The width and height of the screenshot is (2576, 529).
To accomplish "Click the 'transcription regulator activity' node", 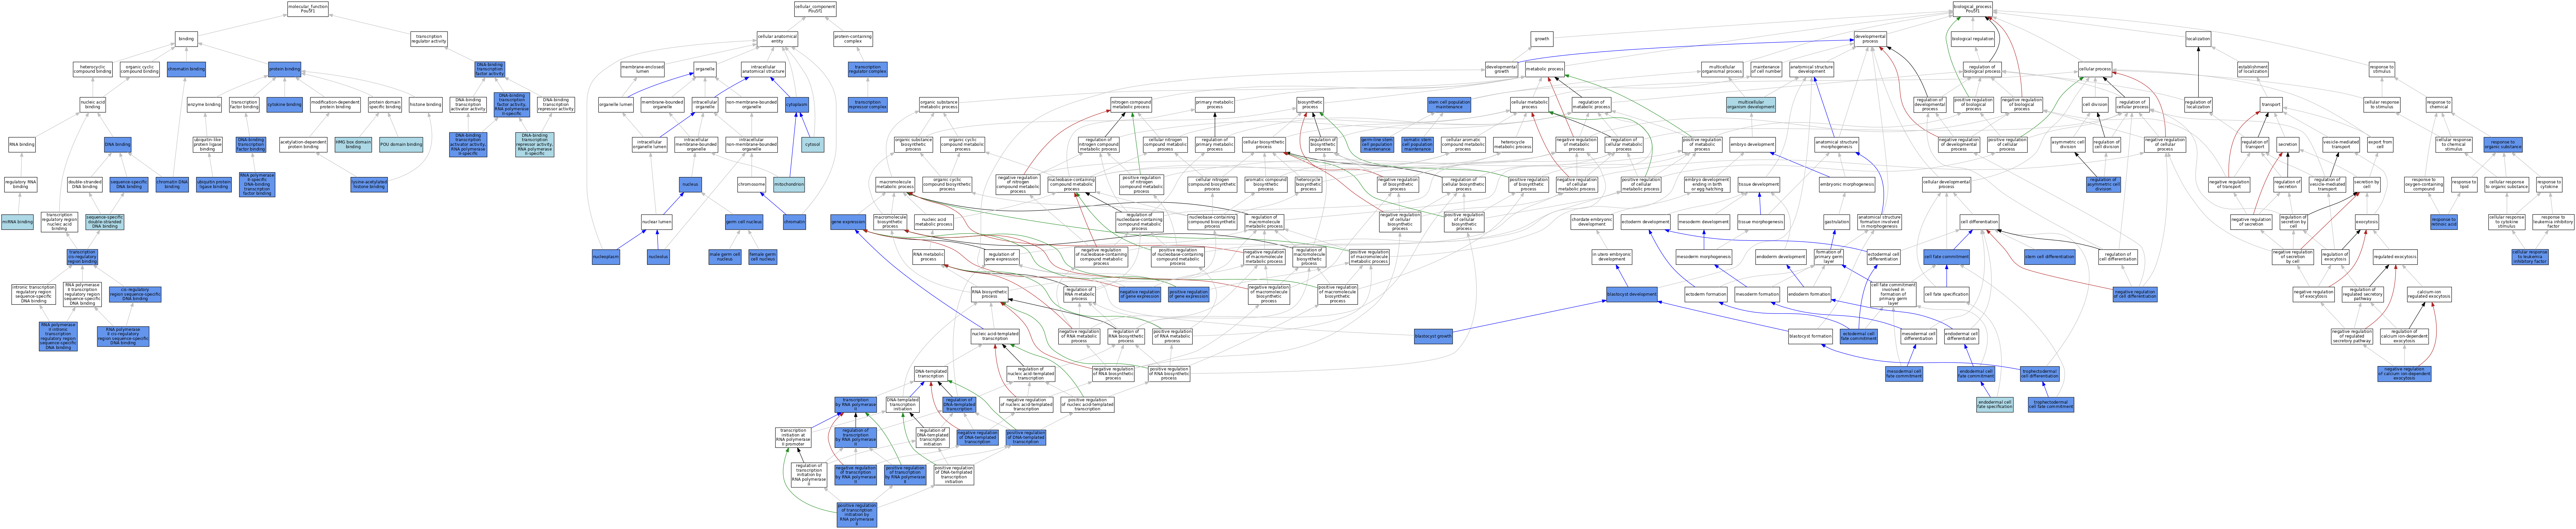I will coord(429,39).
